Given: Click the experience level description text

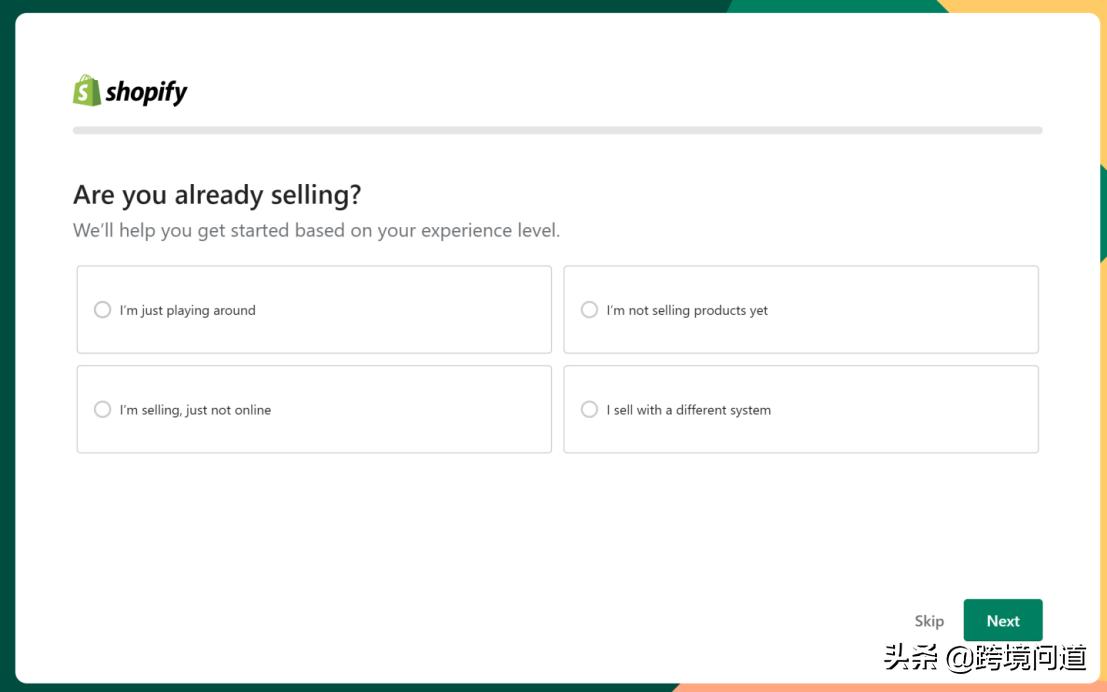Looking at the screenshot, I should tap(317, 229).
